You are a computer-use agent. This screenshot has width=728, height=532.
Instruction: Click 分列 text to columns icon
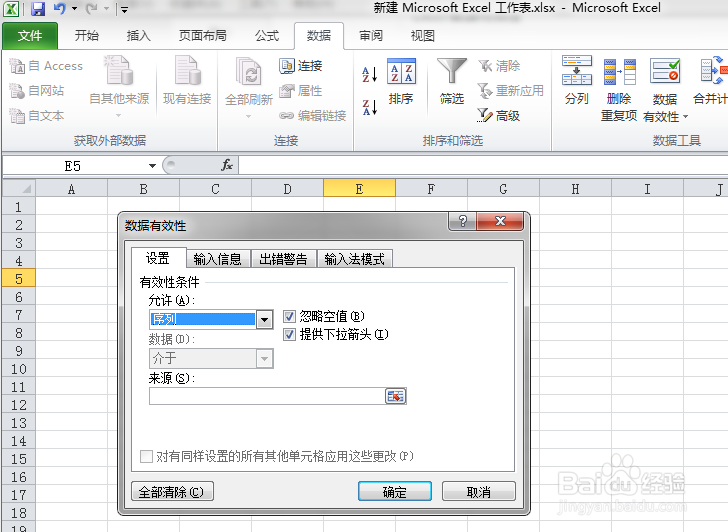click(x=577, y=80)
